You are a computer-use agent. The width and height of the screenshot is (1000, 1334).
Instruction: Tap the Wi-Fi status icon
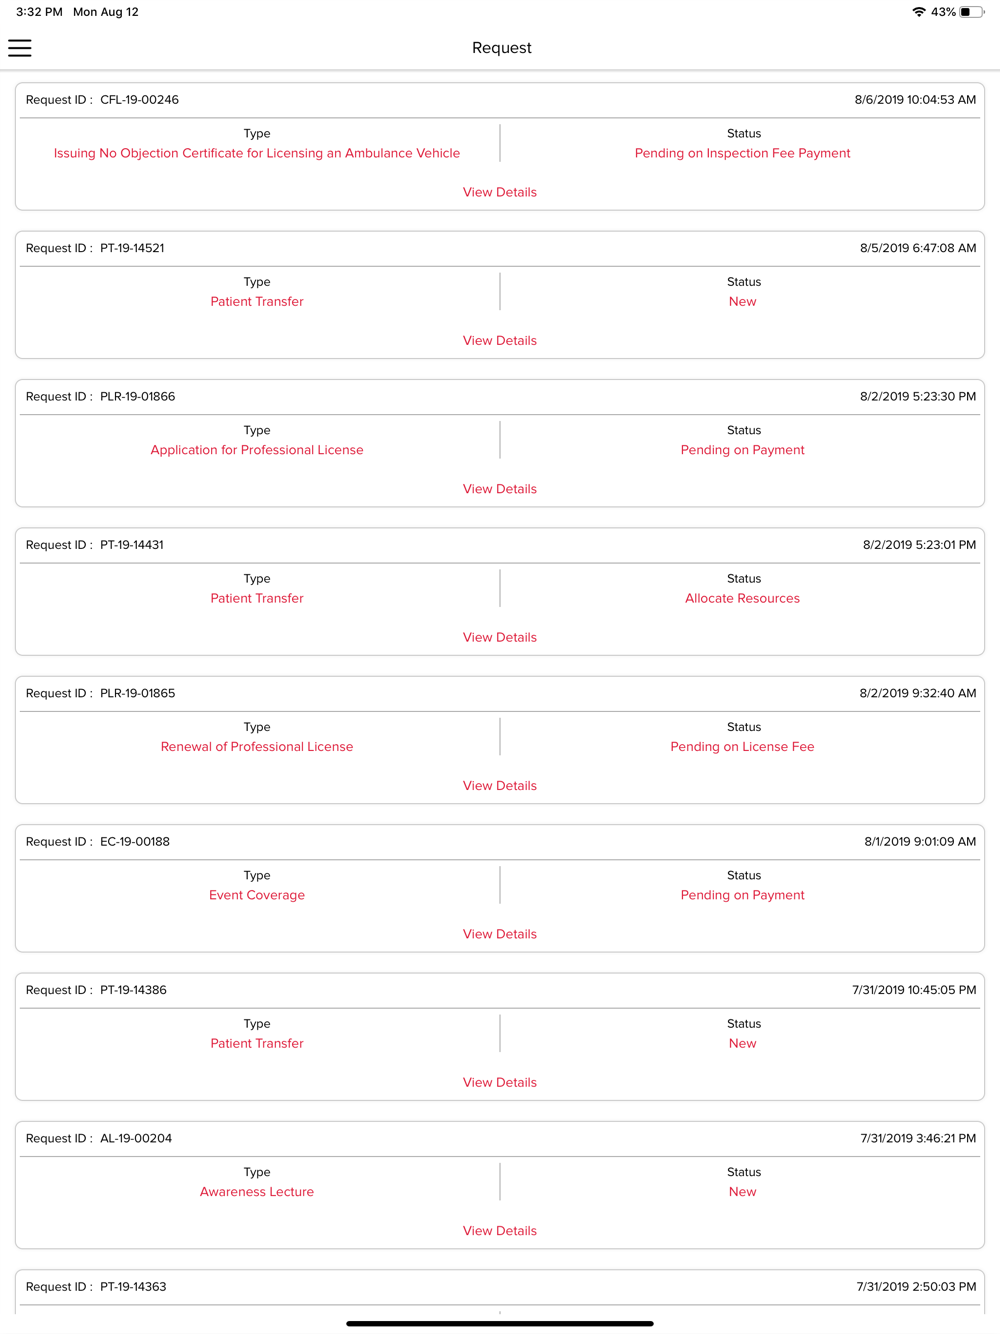coord(918,12)
